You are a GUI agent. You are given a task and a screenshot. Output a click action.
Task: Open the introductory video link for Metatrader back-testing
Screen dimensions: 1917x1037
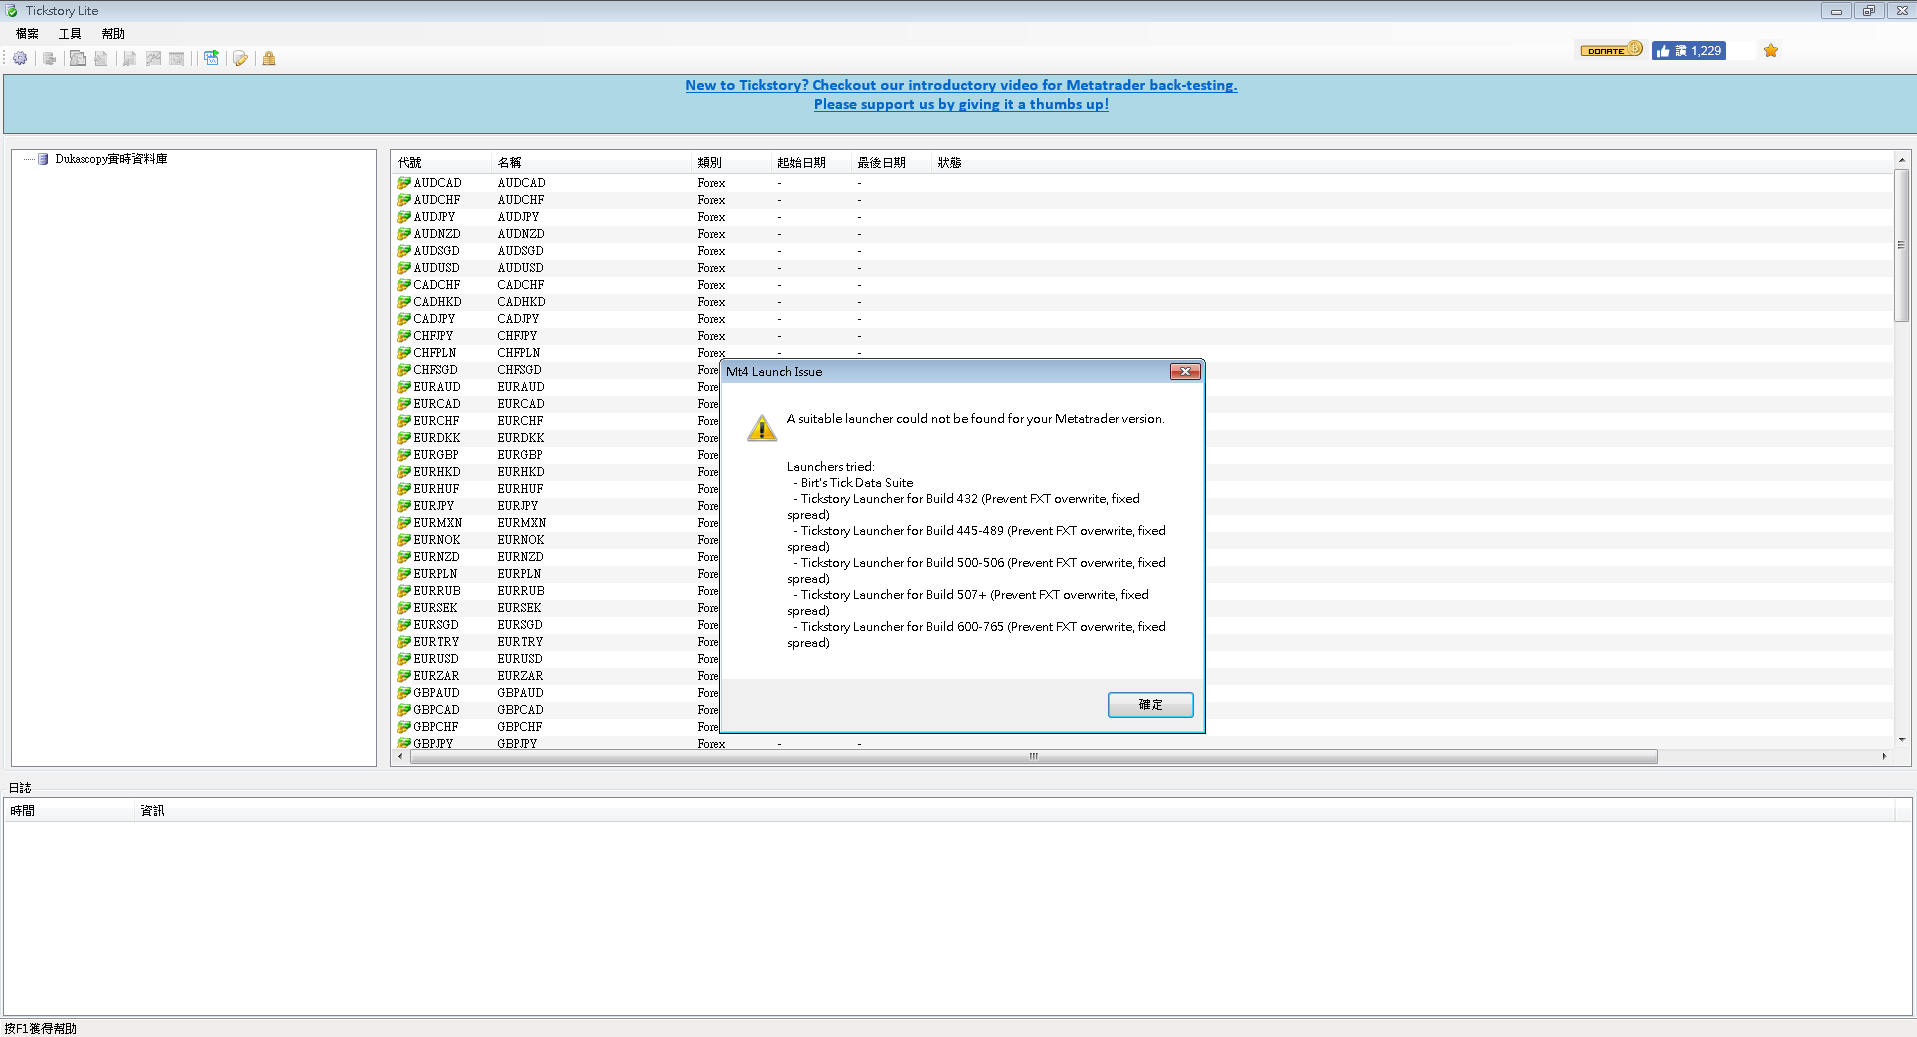[x=961, y=85]
